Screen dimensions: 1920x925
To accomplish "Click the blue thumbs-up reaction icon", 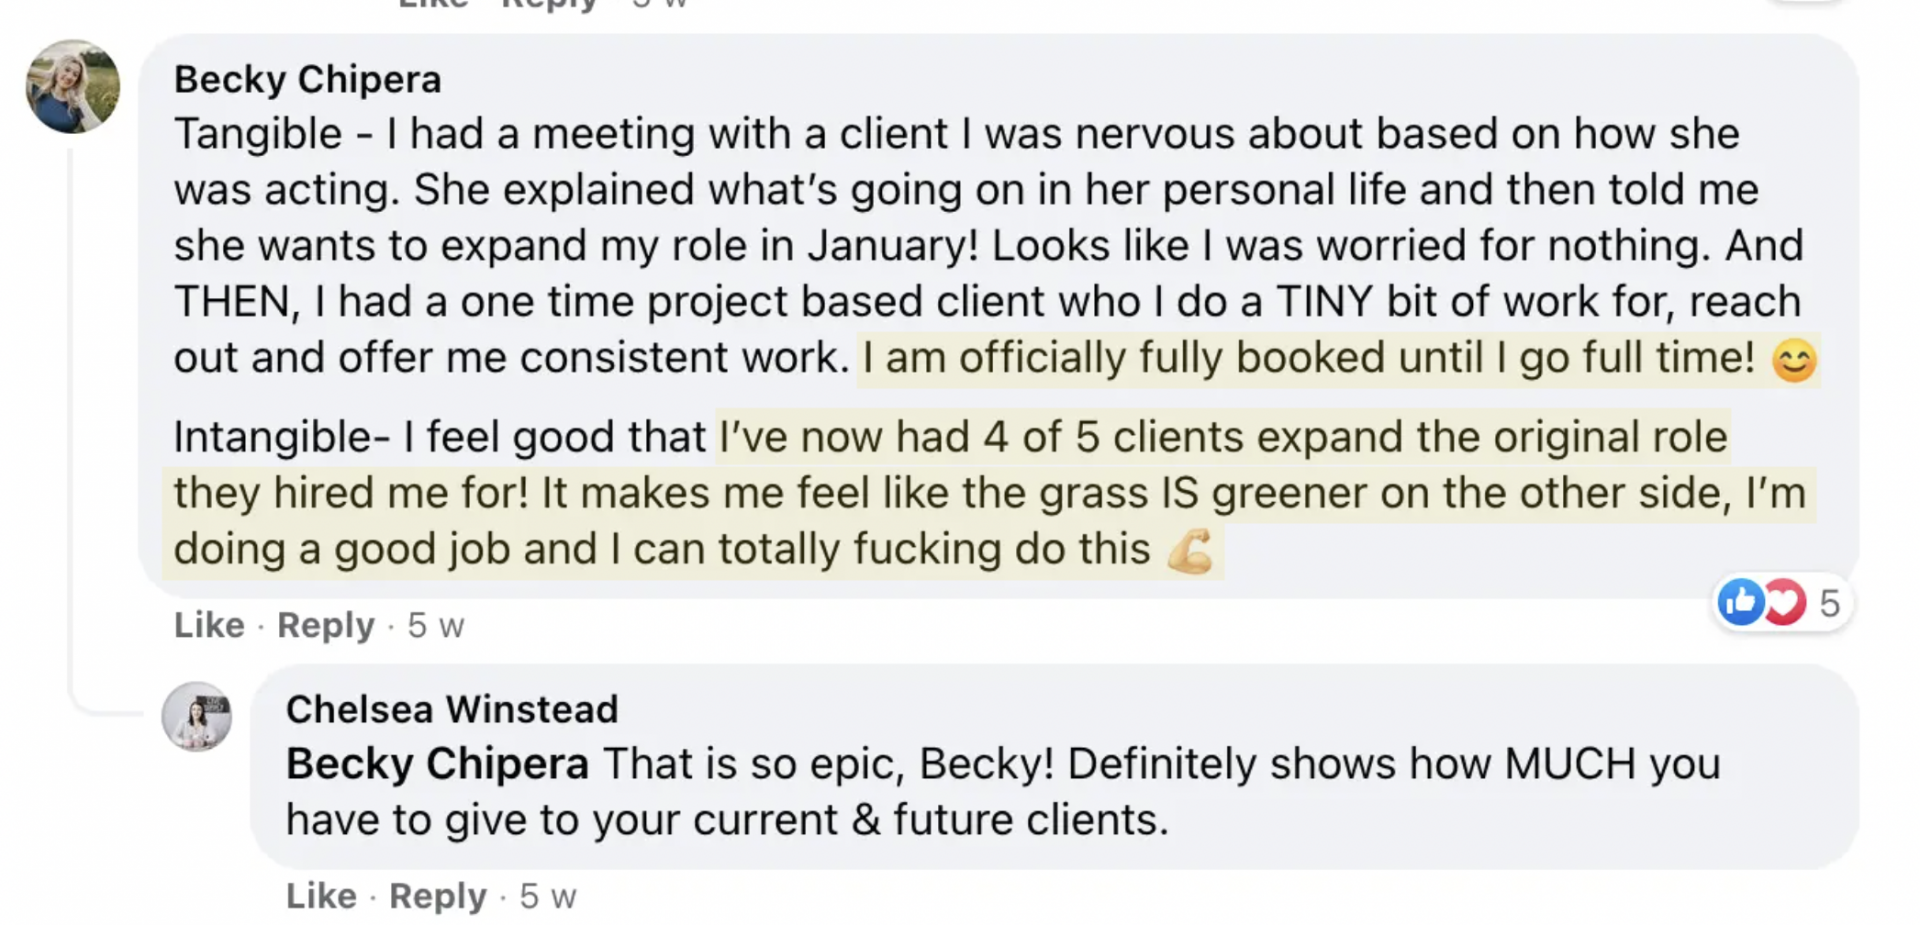I will [1740, 602].
